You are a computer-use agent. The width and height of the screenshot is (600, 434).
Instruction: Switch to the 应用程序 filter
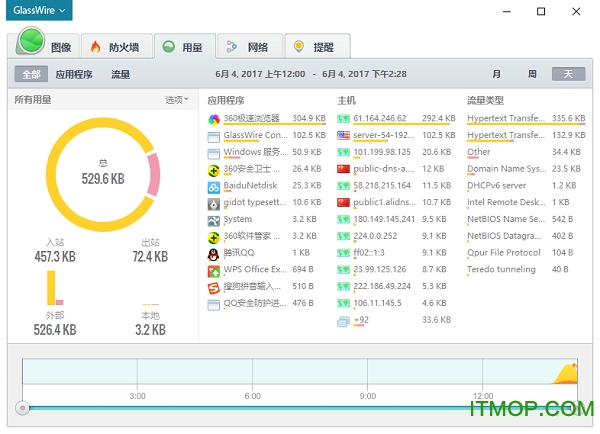pyautogui.click(x=74, y=74)
